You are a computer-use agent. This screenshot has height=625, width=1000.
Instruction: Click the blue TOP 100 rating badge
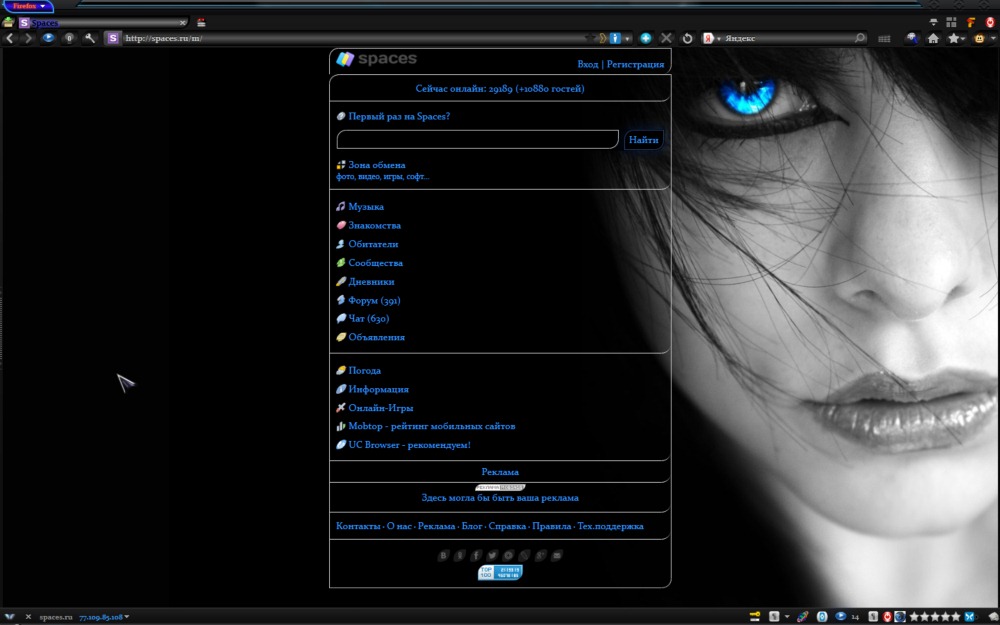tap(500, 572)
